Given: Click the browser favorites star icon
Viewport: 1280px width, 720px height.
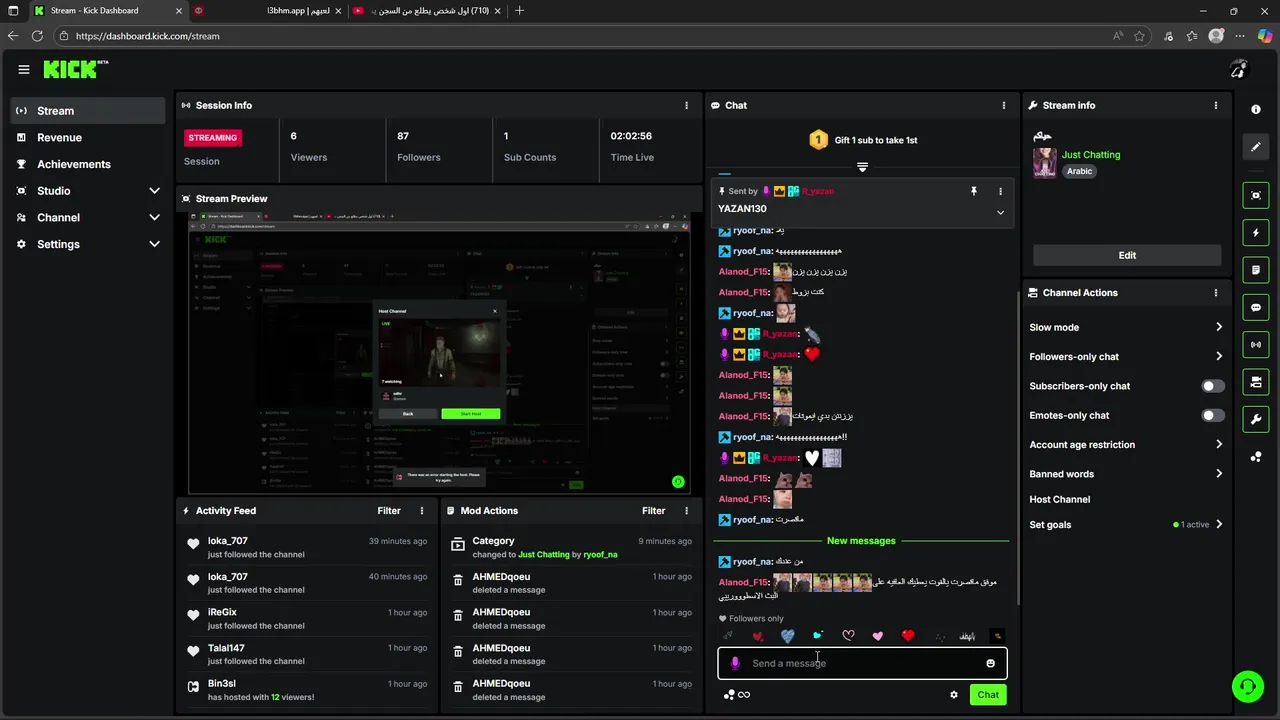Looking at the screenshot, I should pos(1140,36).
